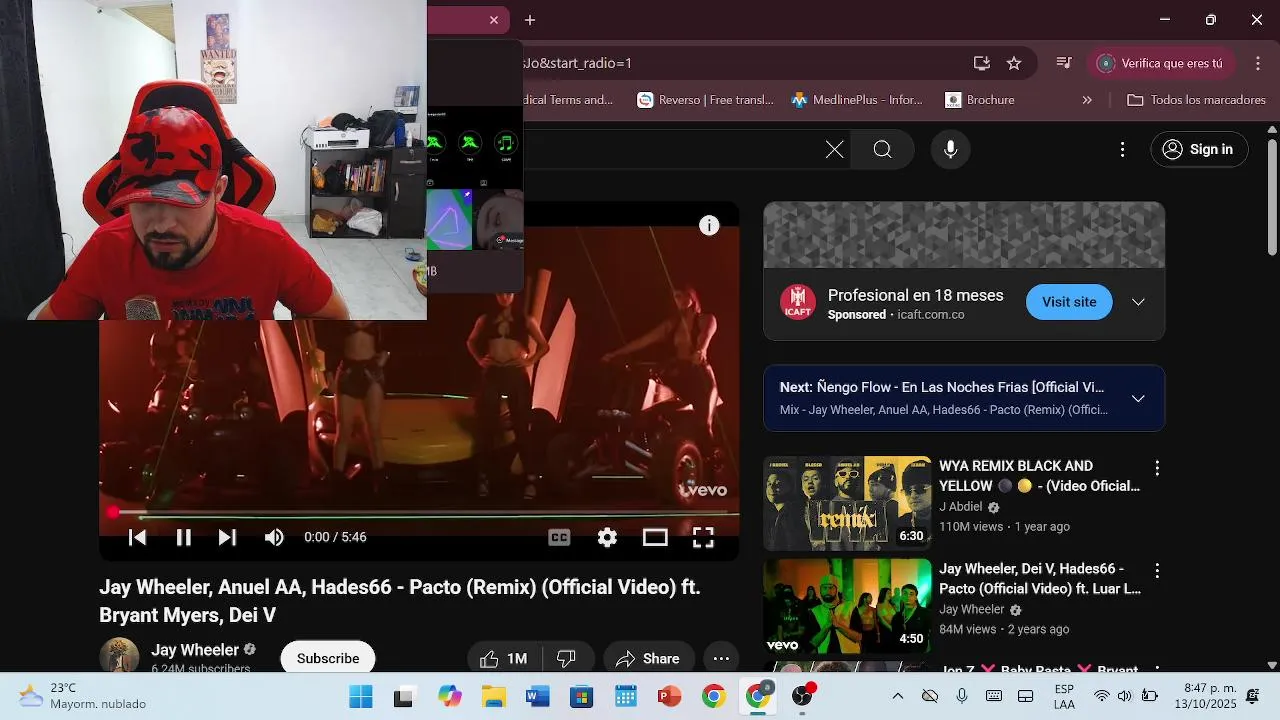Open the player settings gear
The image size is (1280, 720).
tap(607, 537)
